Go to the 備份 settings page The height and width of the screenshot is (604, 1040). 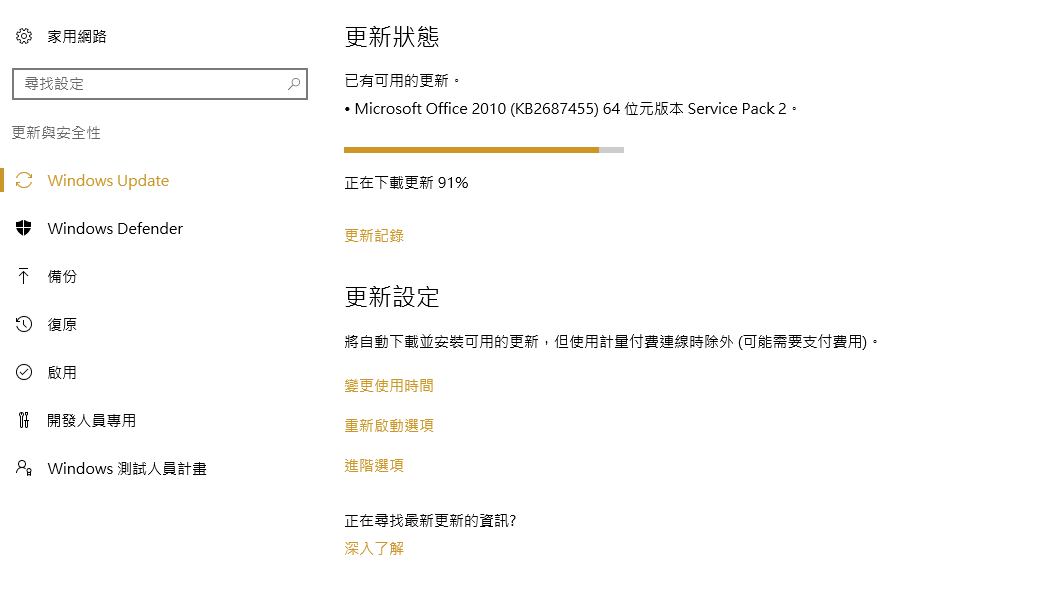click(x=62, y=277)
